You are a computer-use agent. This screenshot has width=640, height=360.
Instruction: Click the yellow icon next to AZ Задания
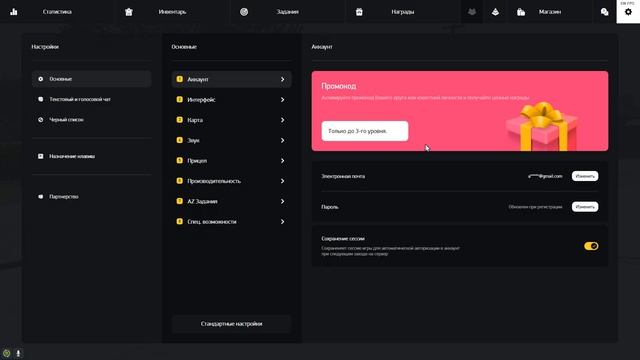click(x=180, y=201)
